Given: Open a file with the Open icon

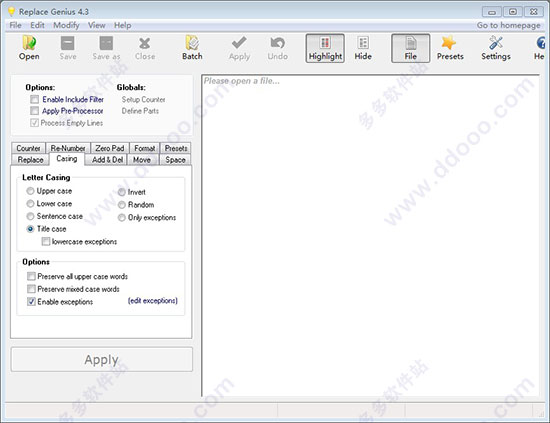Looking at the screenshot, I should point(29,48).
